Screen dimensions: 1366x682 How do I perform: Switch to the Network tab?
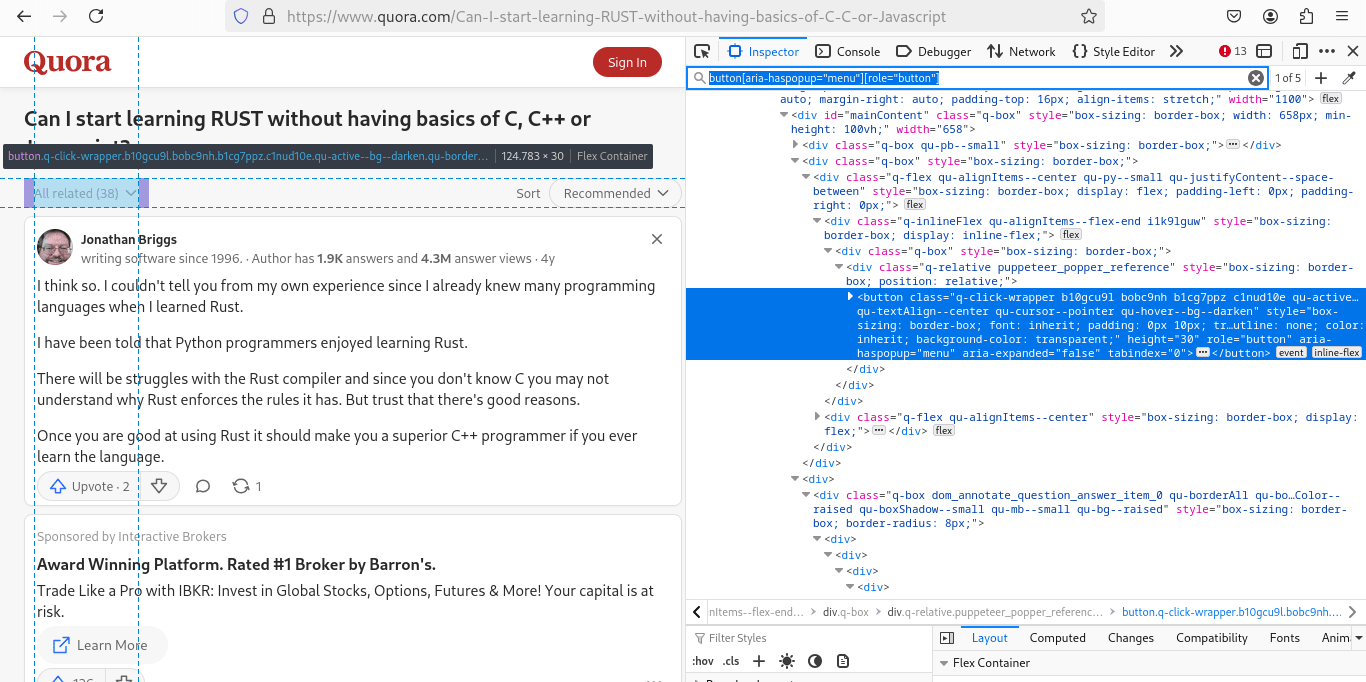point(1021,51)
